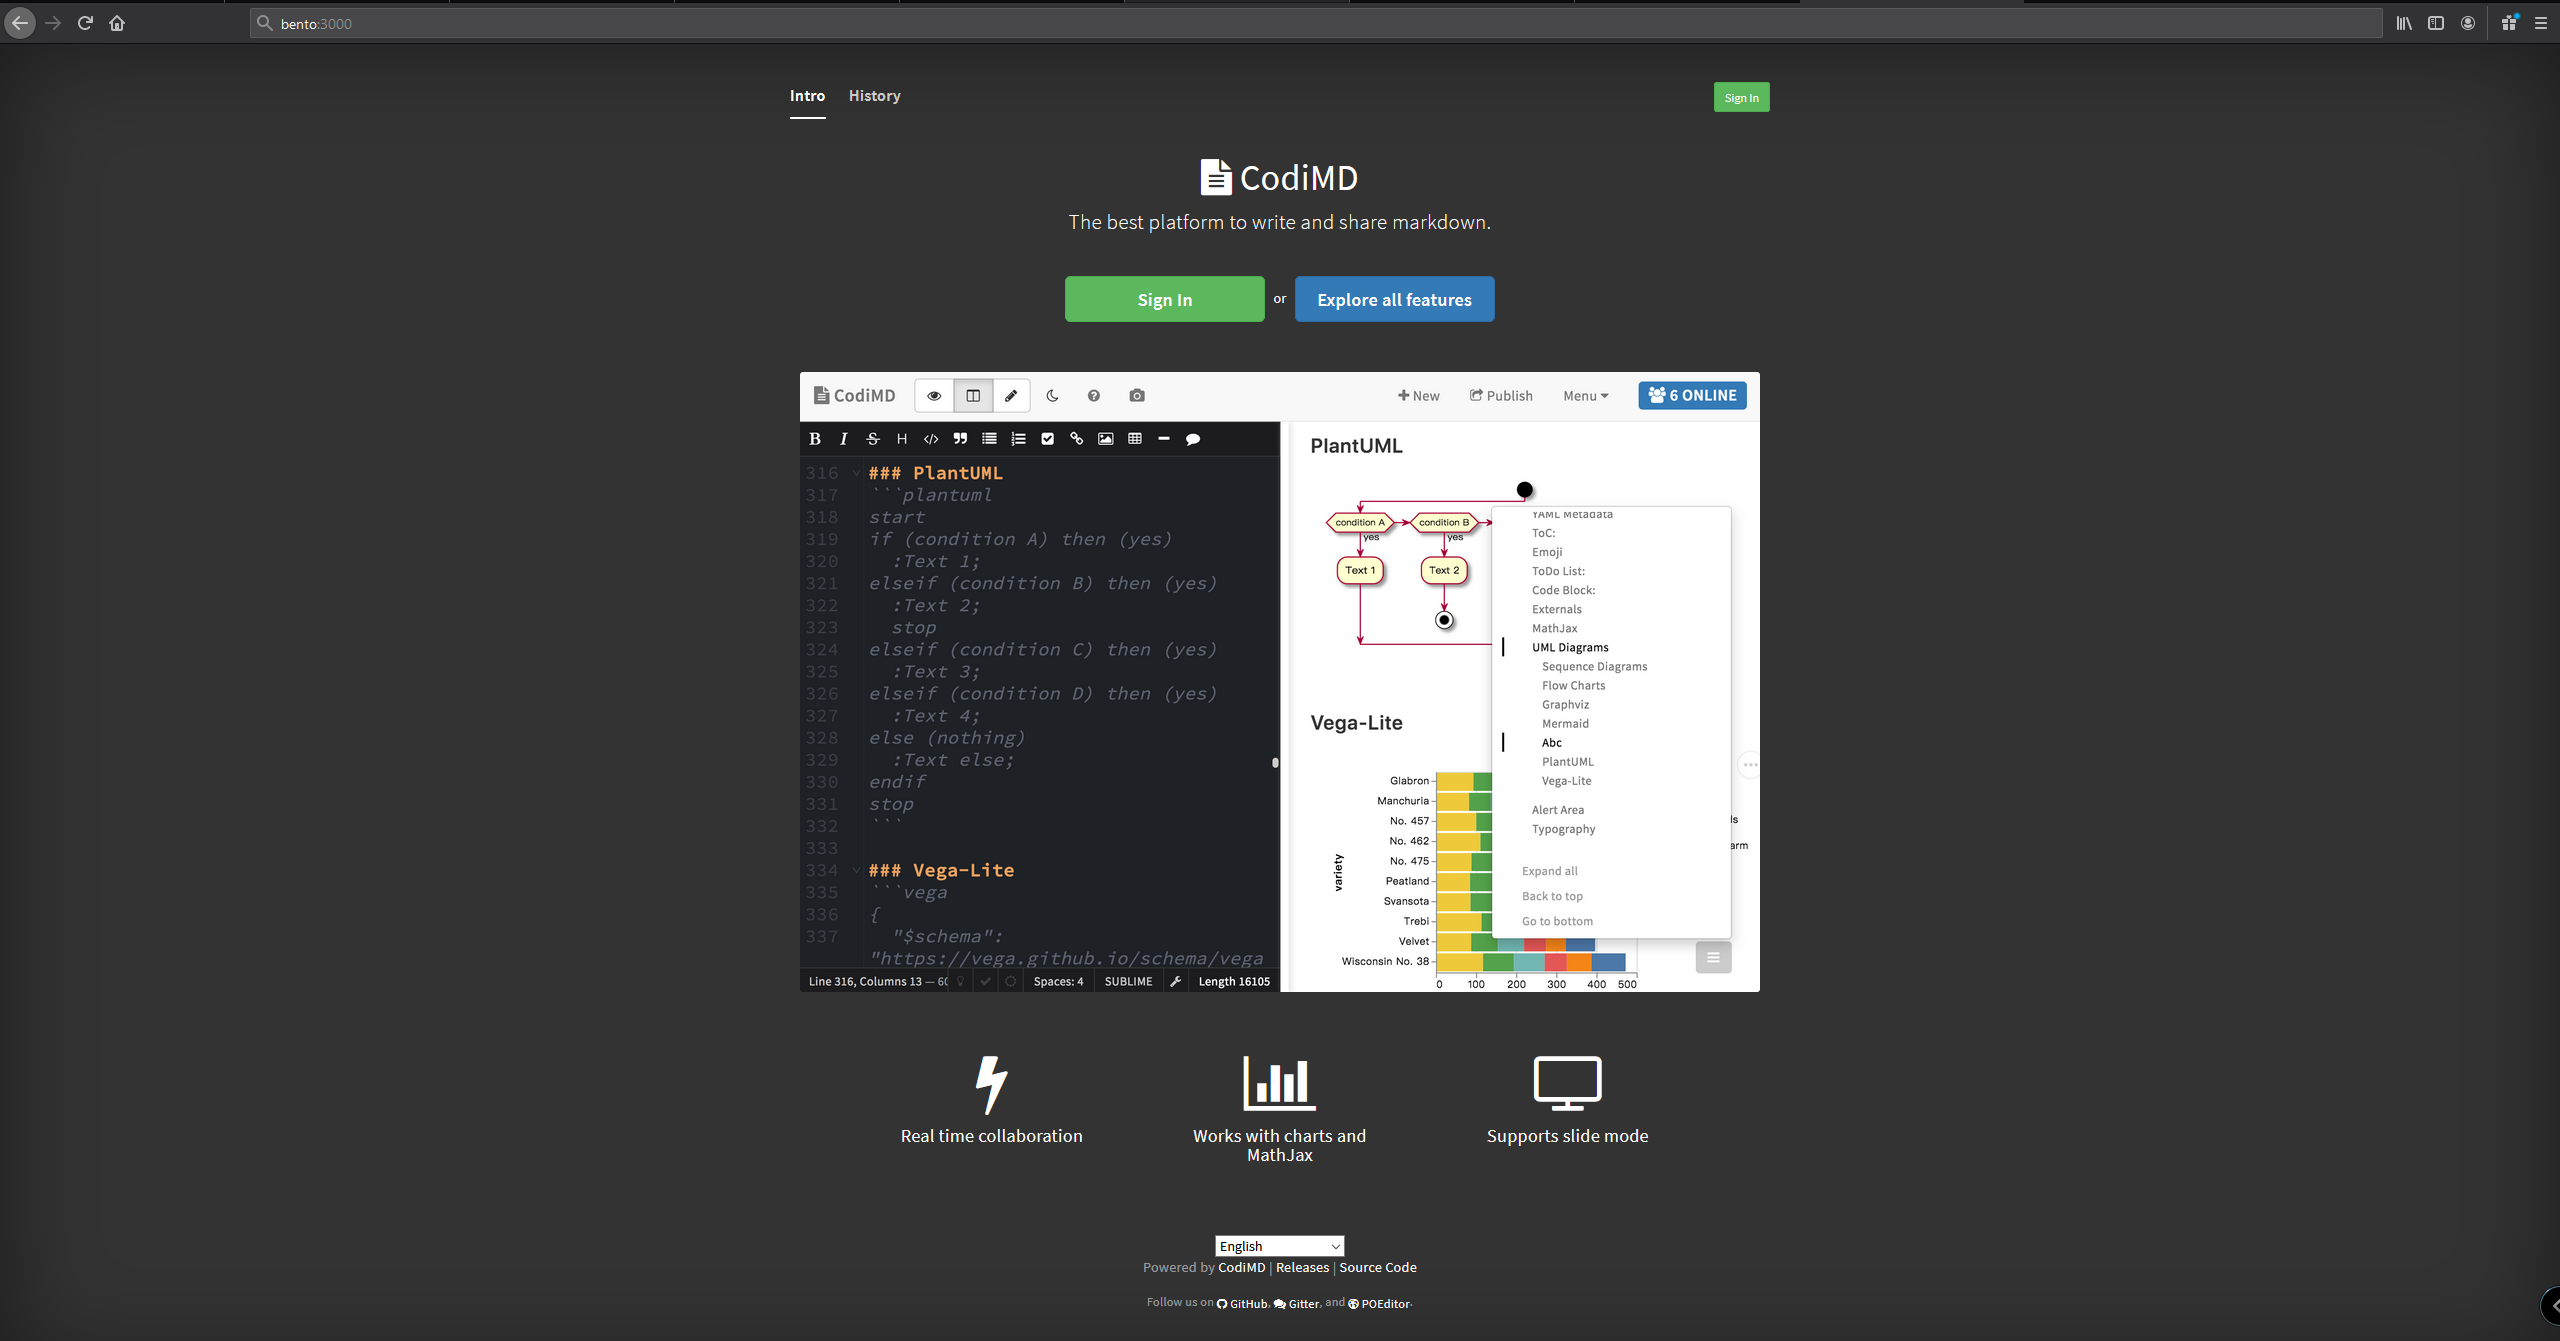Image resolution: width=2560 pixels, height=1341 pixels.
Task: Toggle the split both-panes view button
Action: (x=973, y=396)
